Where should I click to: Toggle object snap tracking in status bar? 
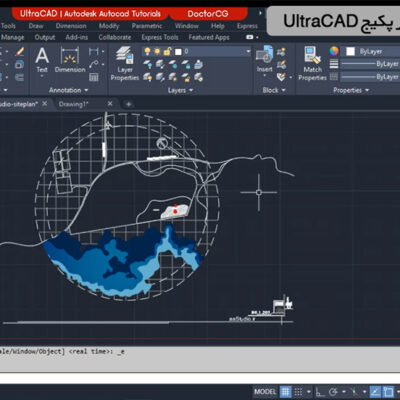(376, 392)
